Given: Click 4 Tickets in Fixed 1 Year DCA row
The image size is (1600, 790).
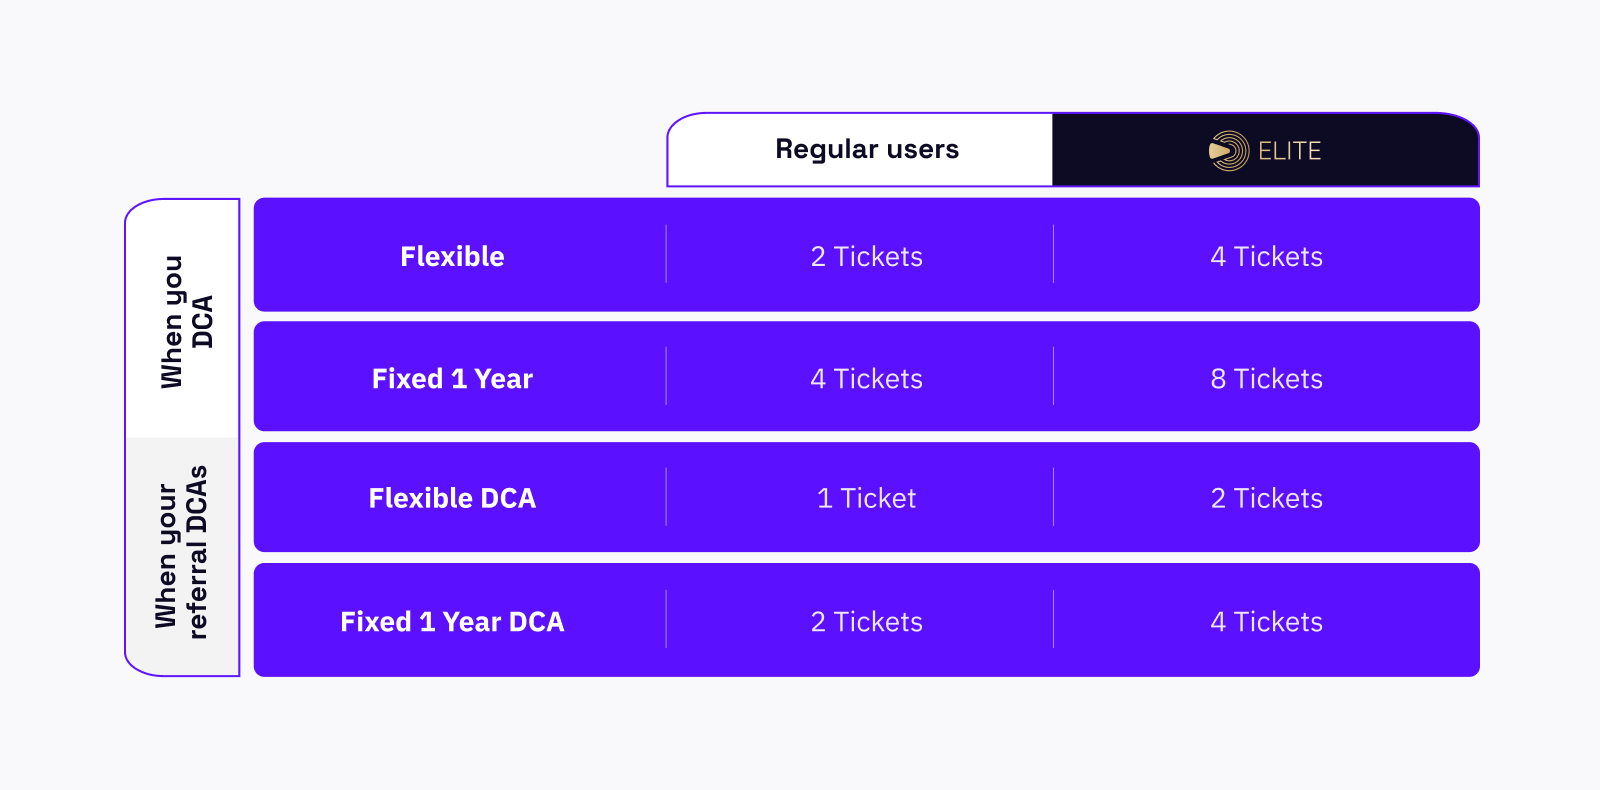Looking at the screenshot, I should [x=1267, y=622].
